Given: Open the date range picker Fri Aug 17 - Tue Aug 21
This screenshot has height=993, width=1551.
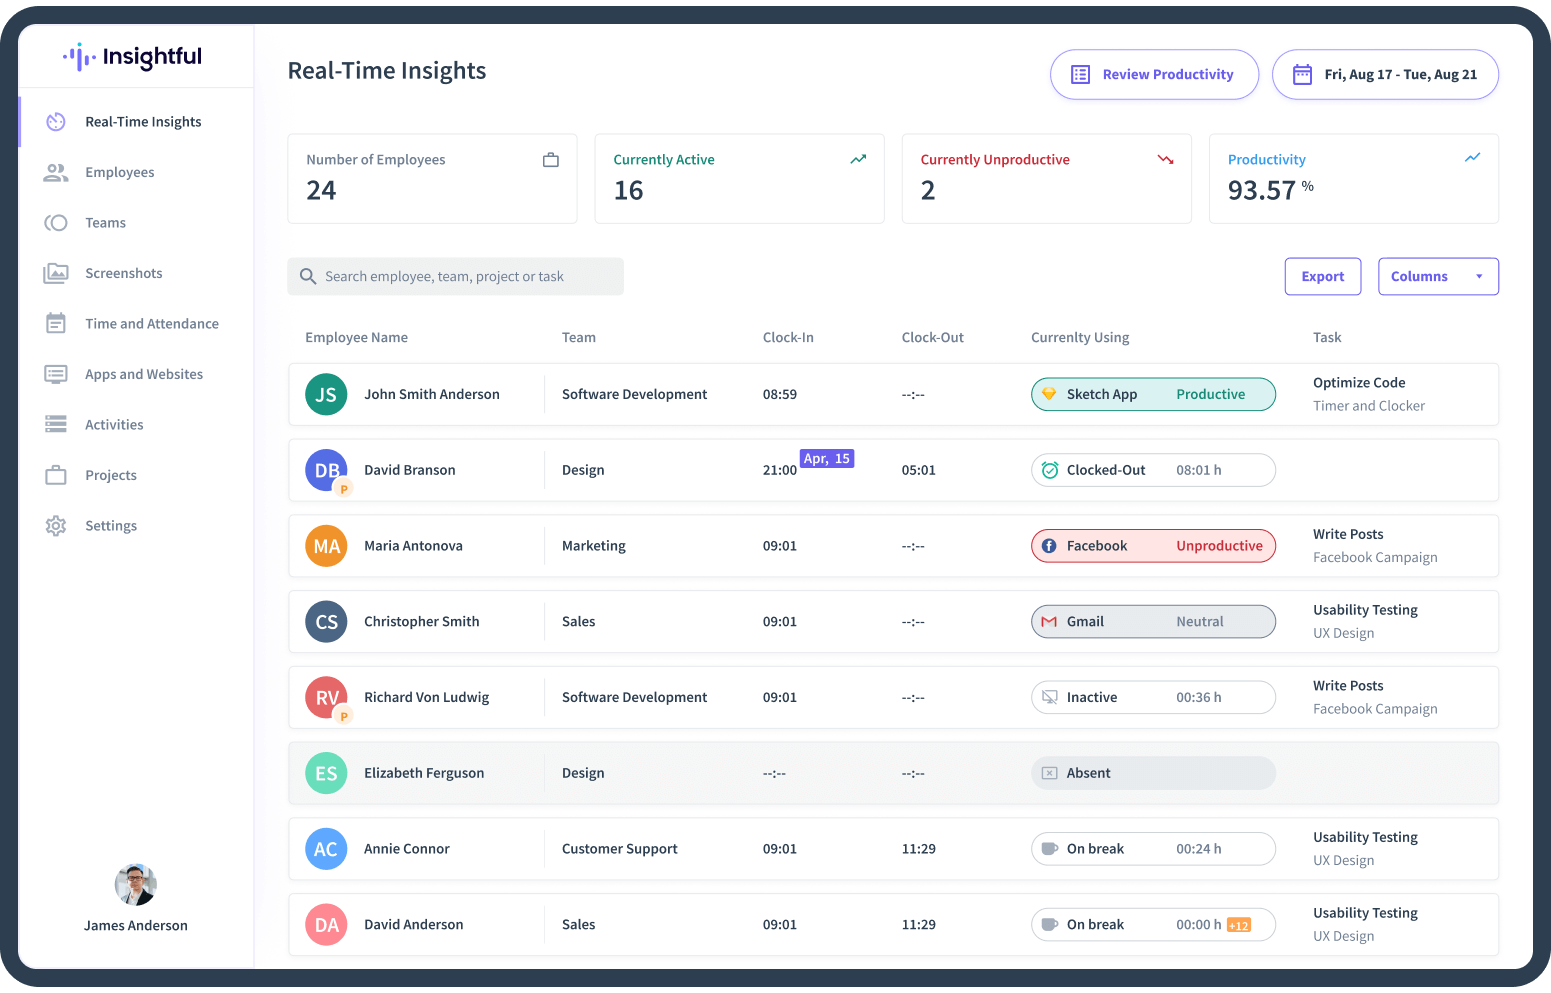Looking at the screenshot, I should 1385,74.
